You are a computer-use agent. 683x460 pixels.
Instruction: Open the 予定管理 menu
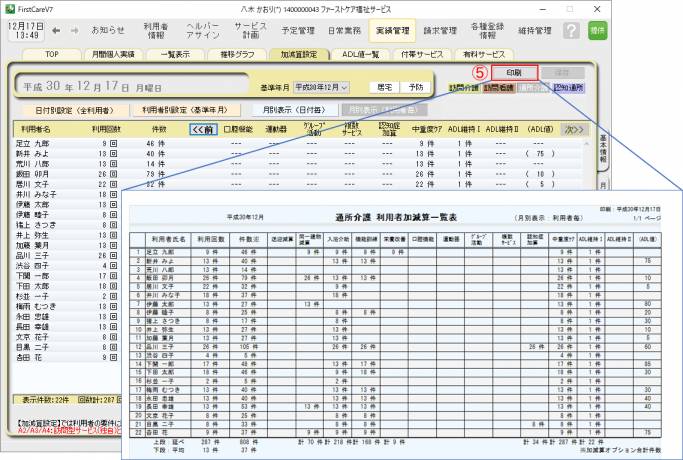pyautogui.click(x=298, y=30)
